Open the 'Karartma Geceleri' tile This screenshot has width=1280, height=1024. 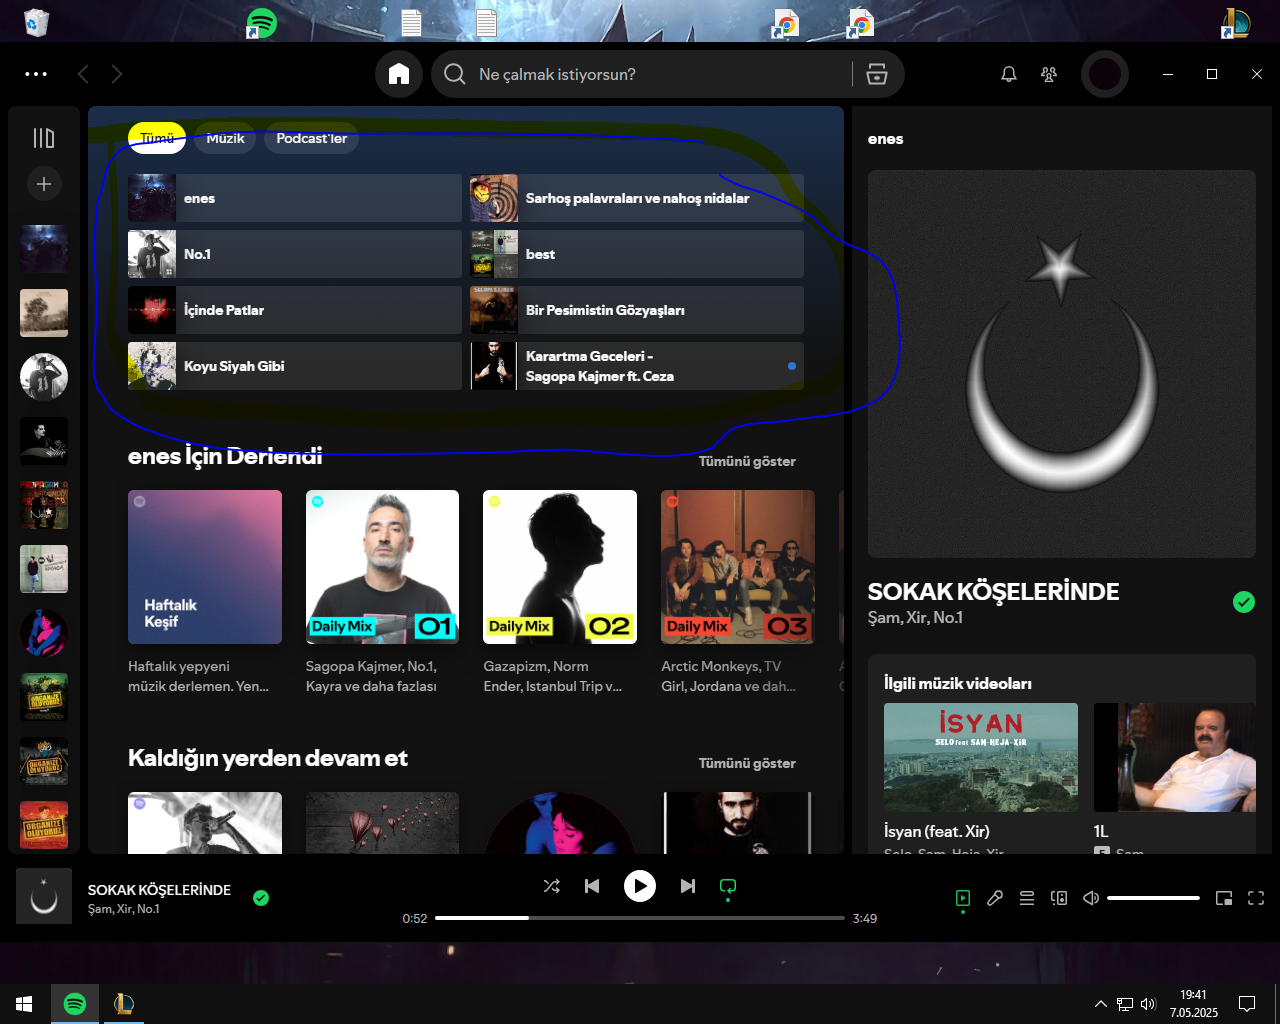637,366
